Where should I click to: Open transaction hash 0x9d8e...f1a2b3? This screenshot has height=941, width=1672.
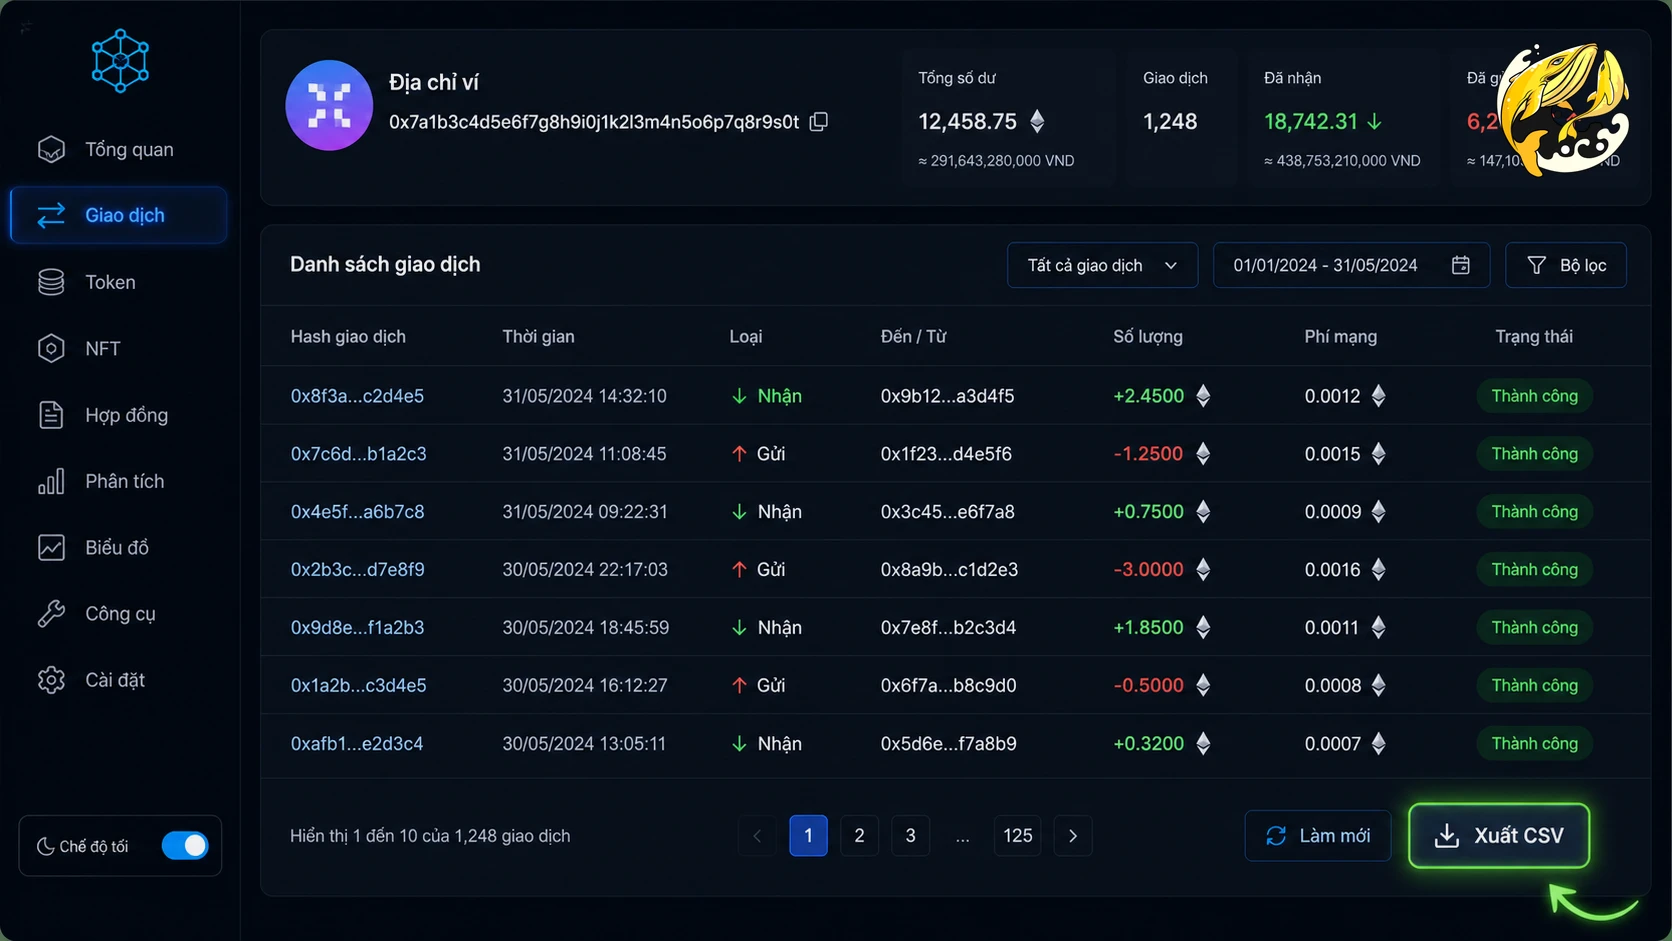pyautogui.click(x=357, y=628)
